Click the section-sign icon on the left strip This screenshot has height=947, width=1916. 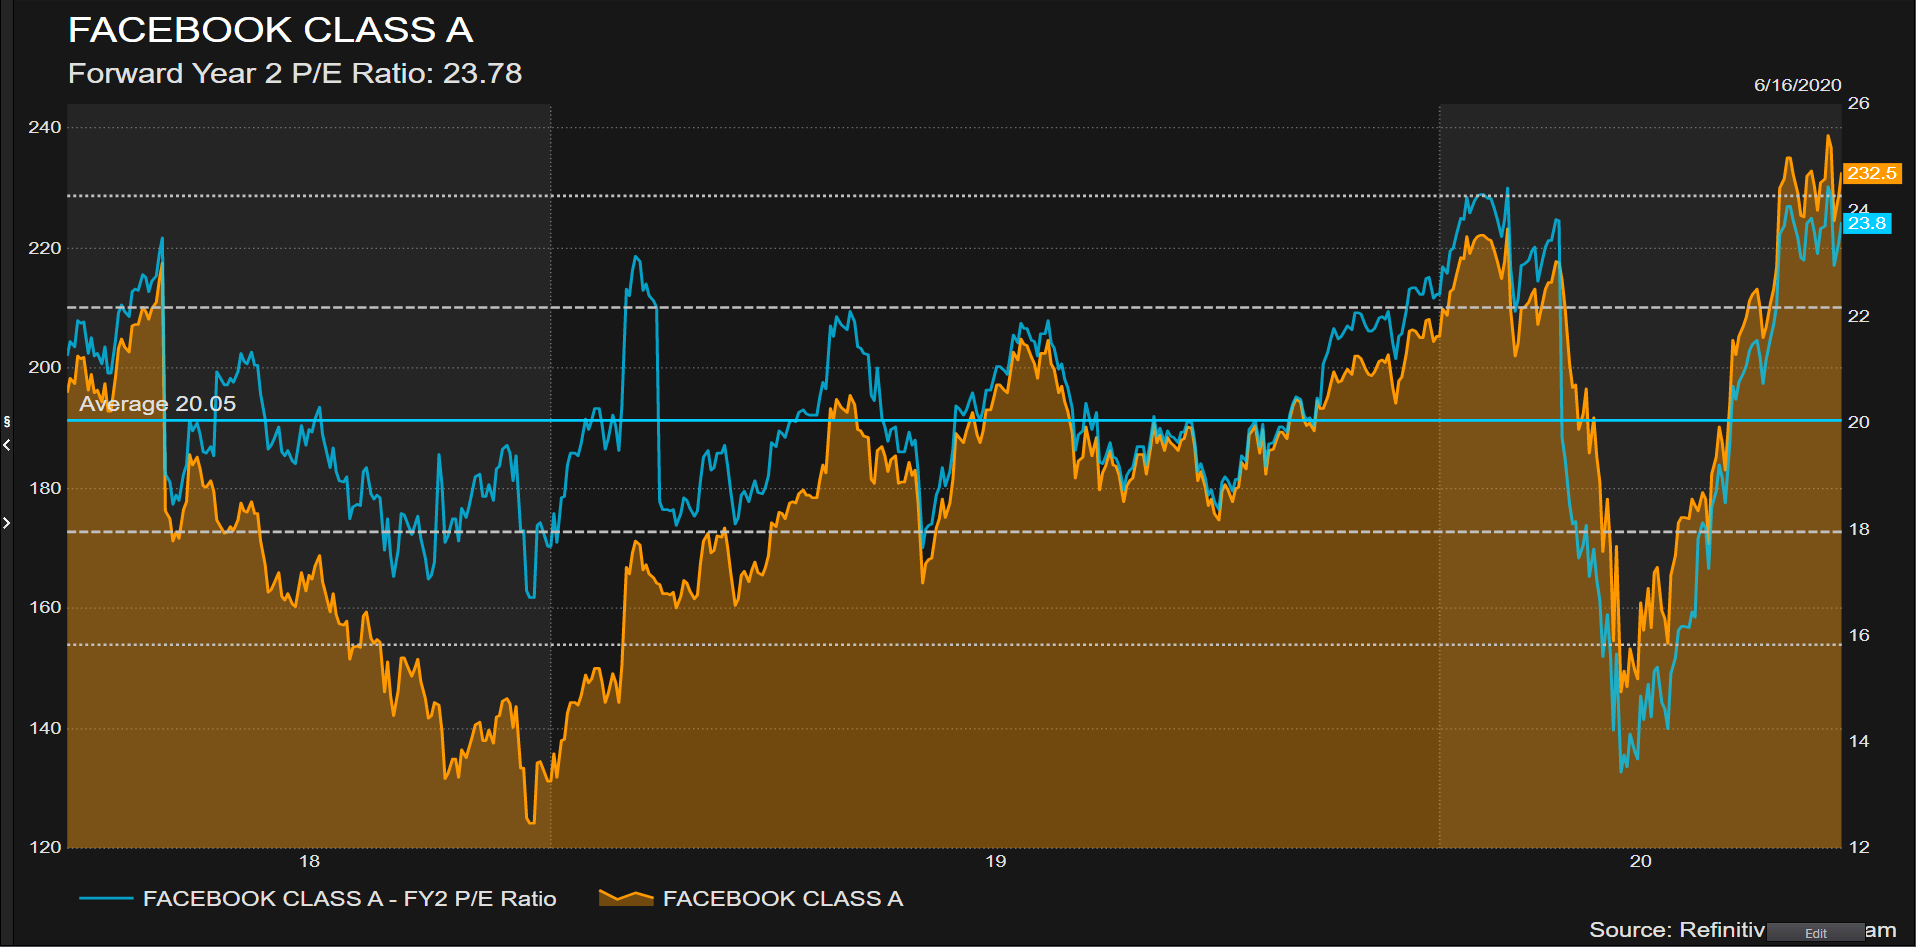(x=7, y=422)
